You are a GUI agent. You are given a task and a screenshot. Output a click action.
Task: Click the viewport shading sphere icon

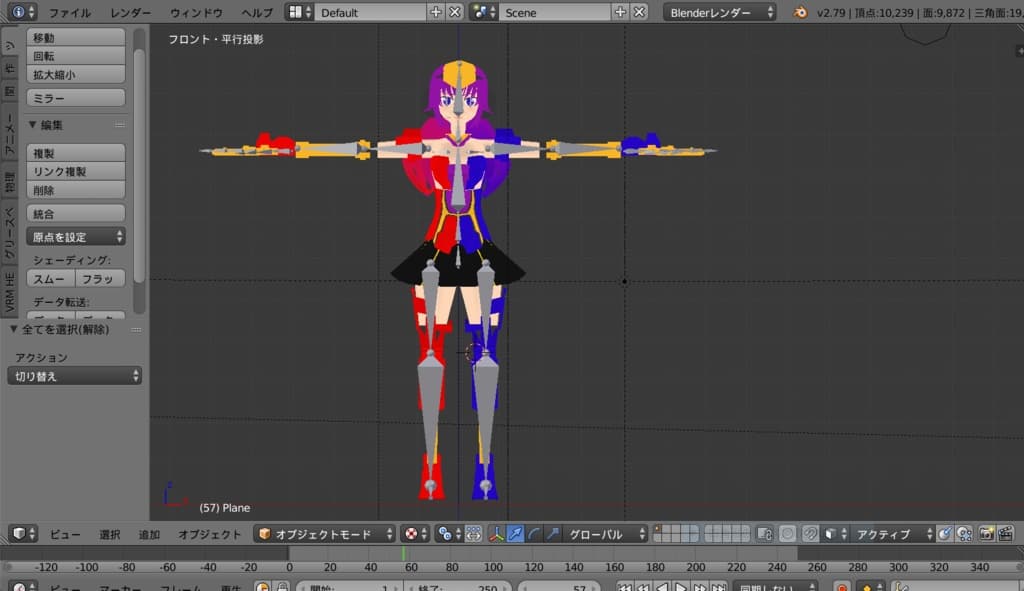pyautogui.click(x=410, y=534)
